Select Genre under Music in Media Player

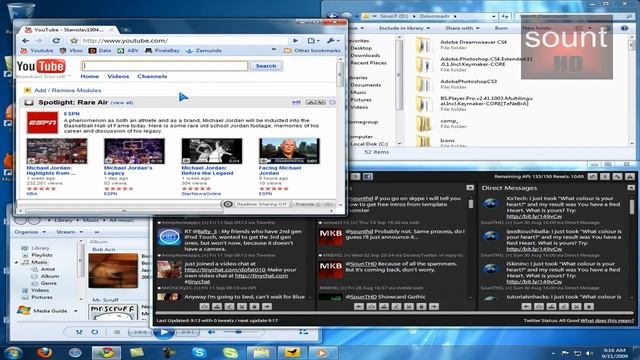[48, 283]
